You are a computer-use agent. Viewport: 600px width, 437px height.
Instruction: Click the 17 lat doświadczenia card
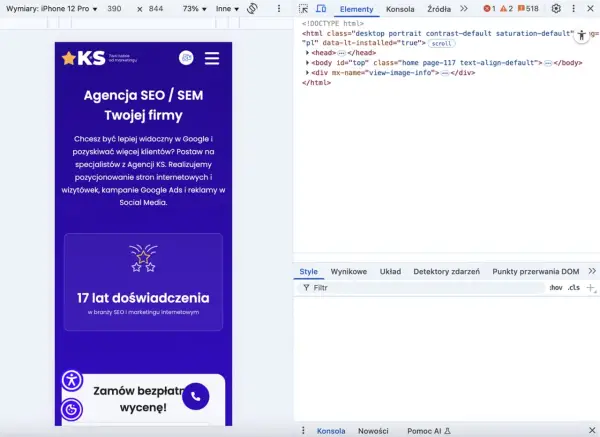pyautogui.click(x=143, y=282)
